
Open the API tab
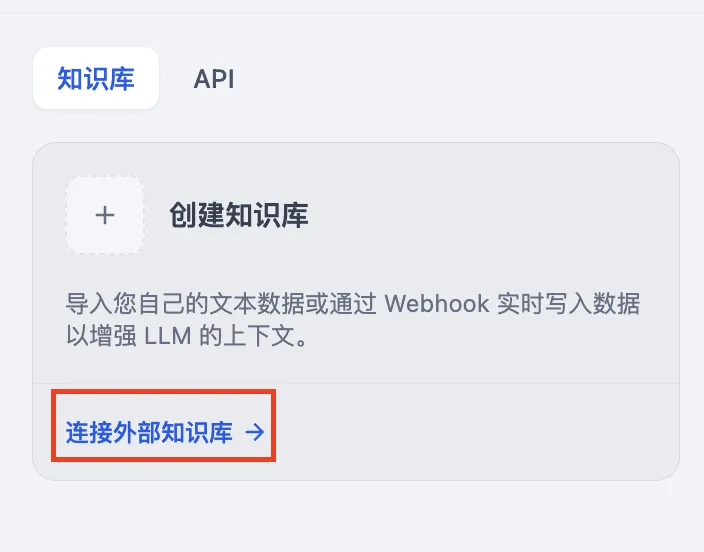214,79
